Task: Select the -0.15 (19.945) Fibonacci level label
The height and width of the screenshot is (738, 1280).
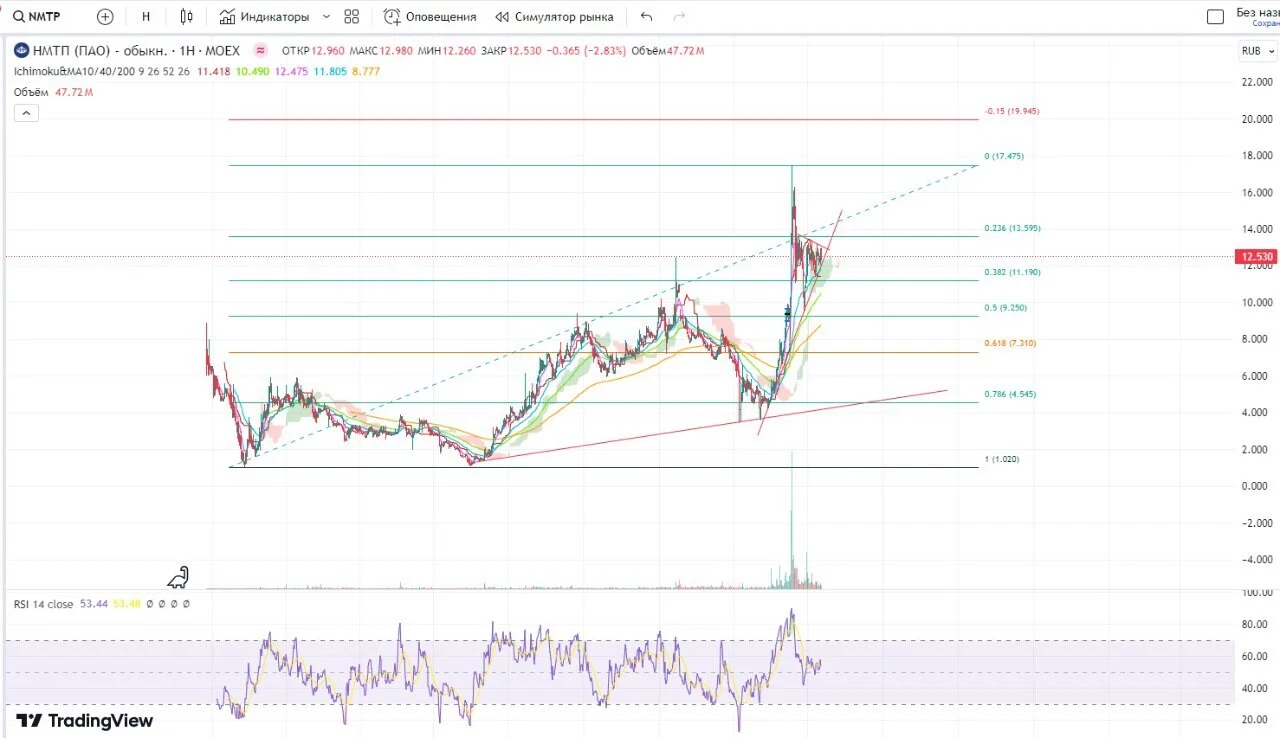Action: click(x=1012, y=111)
